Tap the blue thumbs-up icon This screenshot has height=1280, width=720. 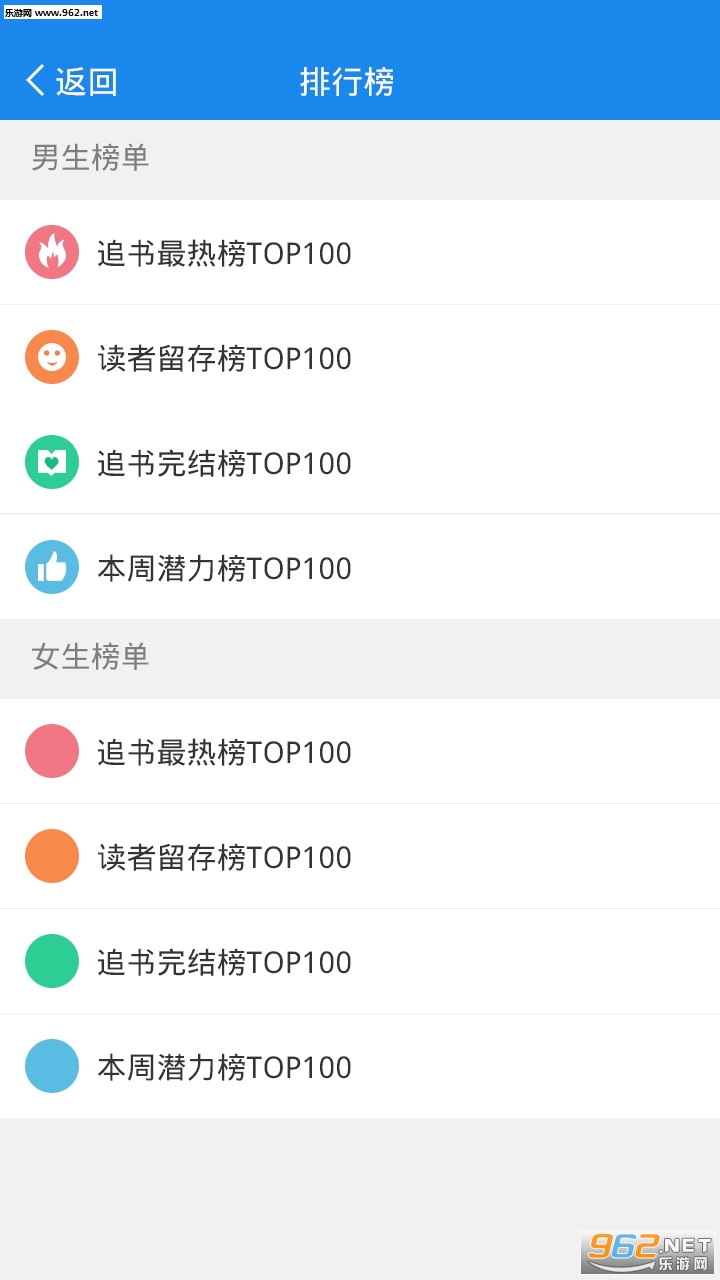pyautogui.click(x=52, y=567)
